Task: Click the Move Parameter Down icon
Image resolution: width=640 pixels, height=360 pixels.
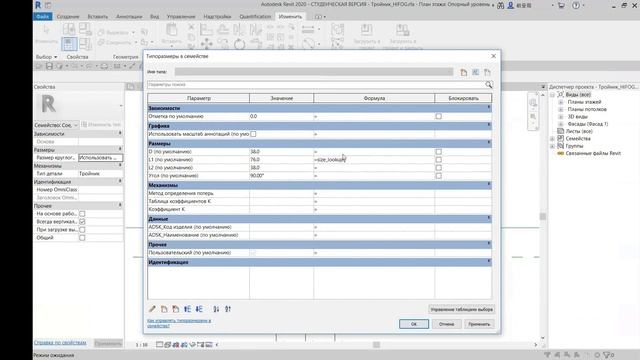Action: click(199, 309)
